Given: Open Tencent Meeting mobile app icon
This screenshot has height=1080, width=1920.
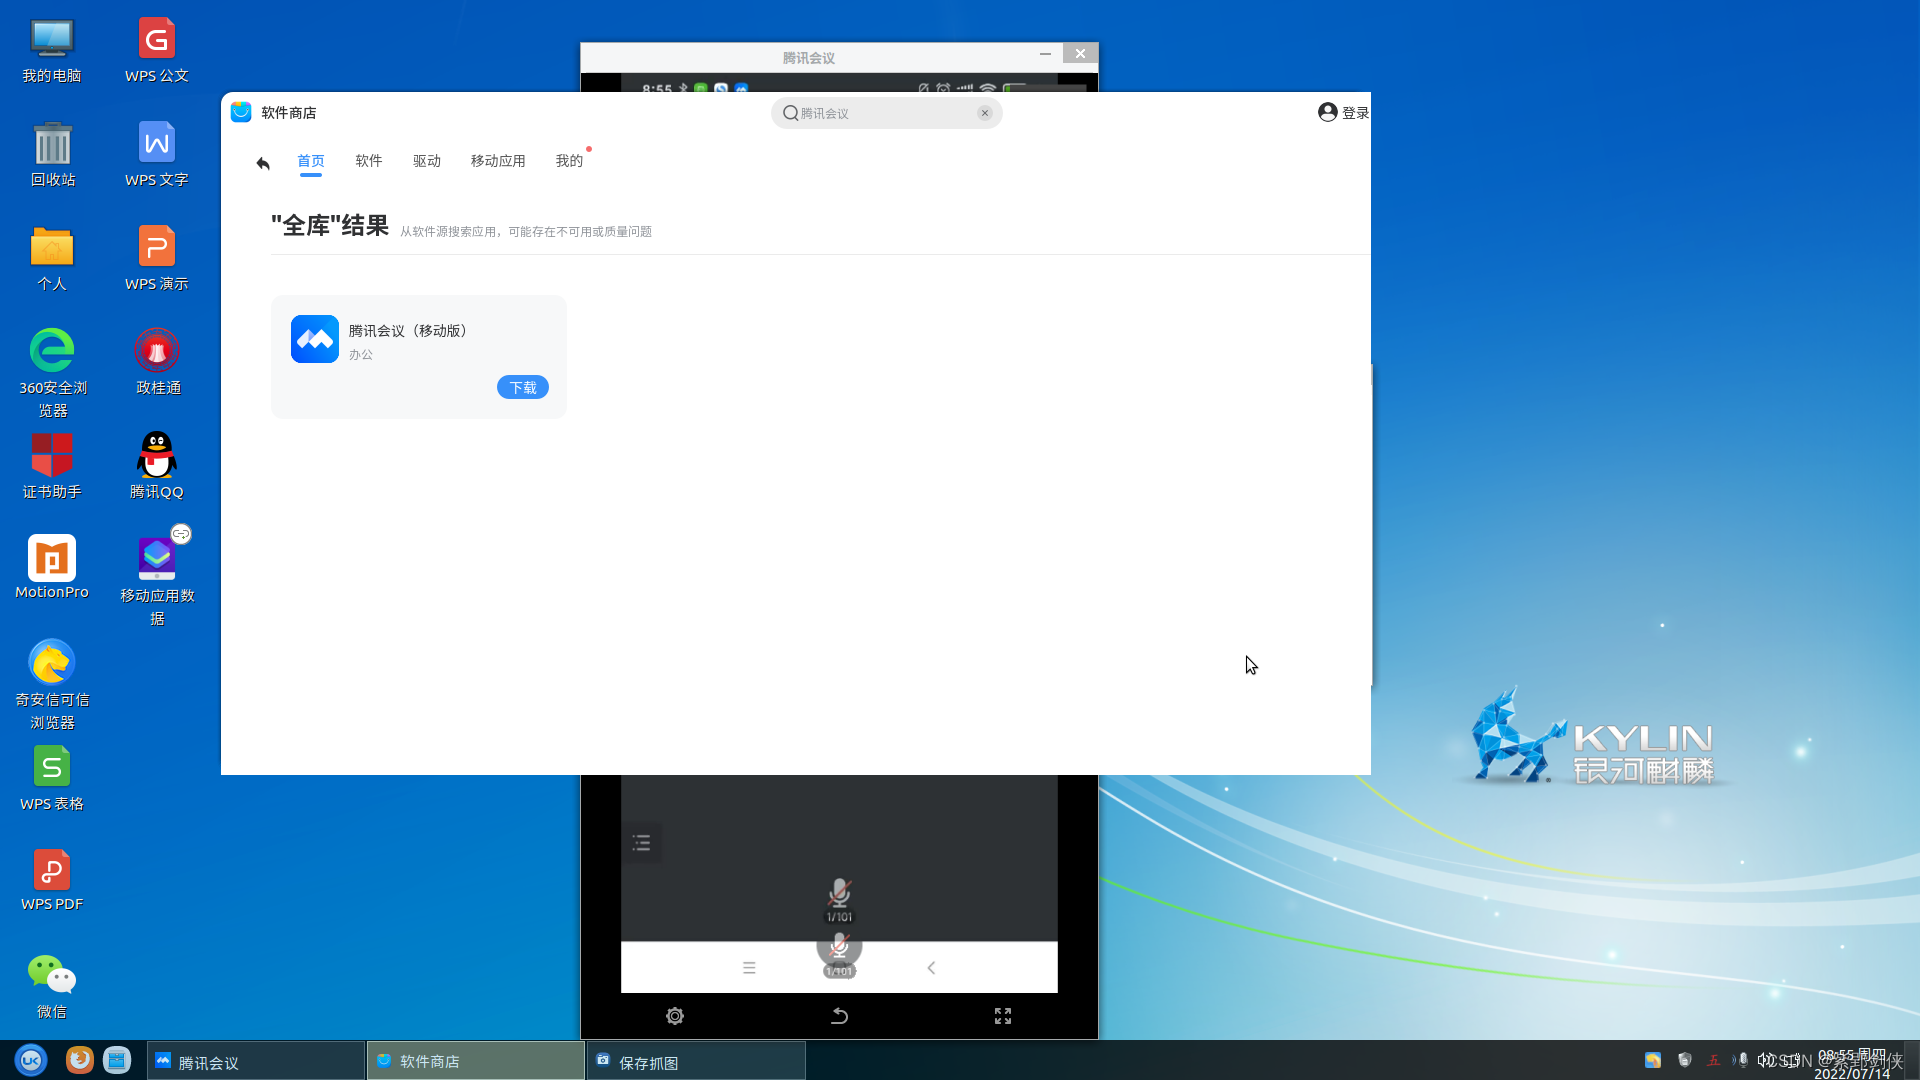Looking at the screenshot, I should 315,339.
